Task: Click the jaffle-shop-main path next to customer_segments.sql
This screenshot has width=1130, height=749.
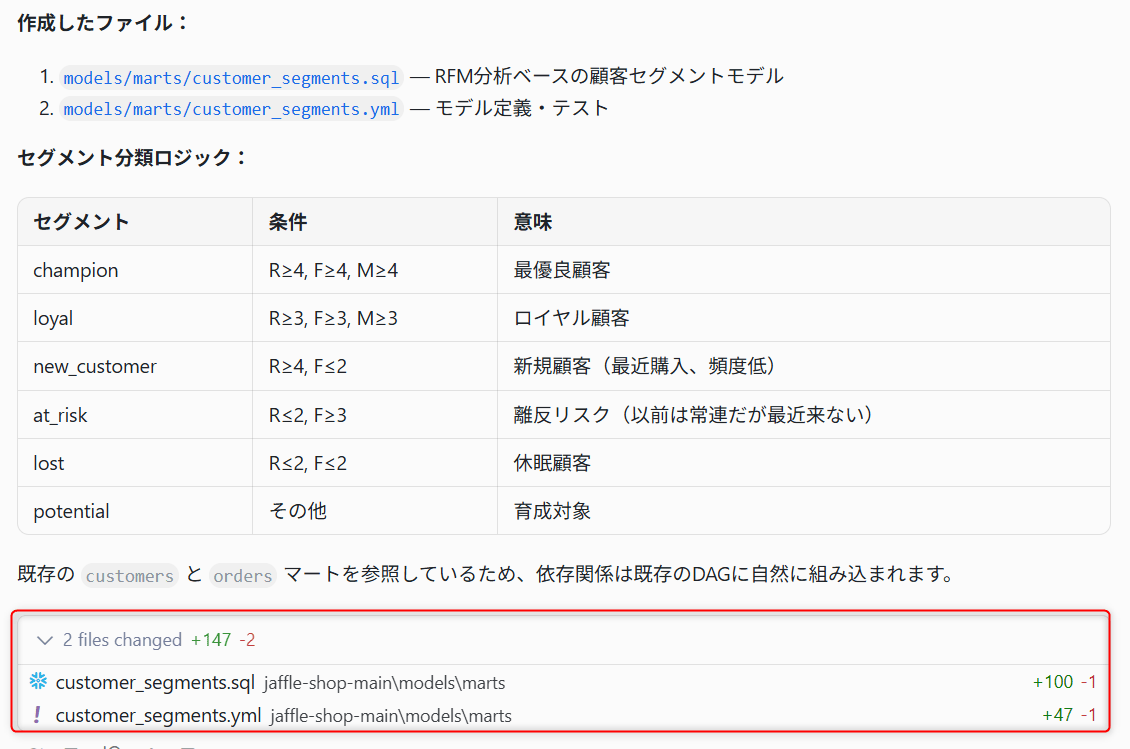Action: point(384,683)
